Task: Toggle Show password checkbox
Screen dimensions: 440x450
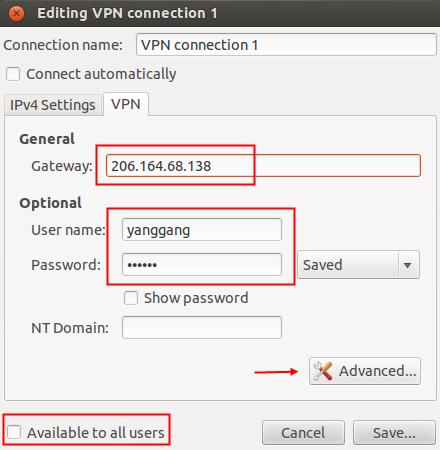Action: pyautogui.click(x=131, y=298)
